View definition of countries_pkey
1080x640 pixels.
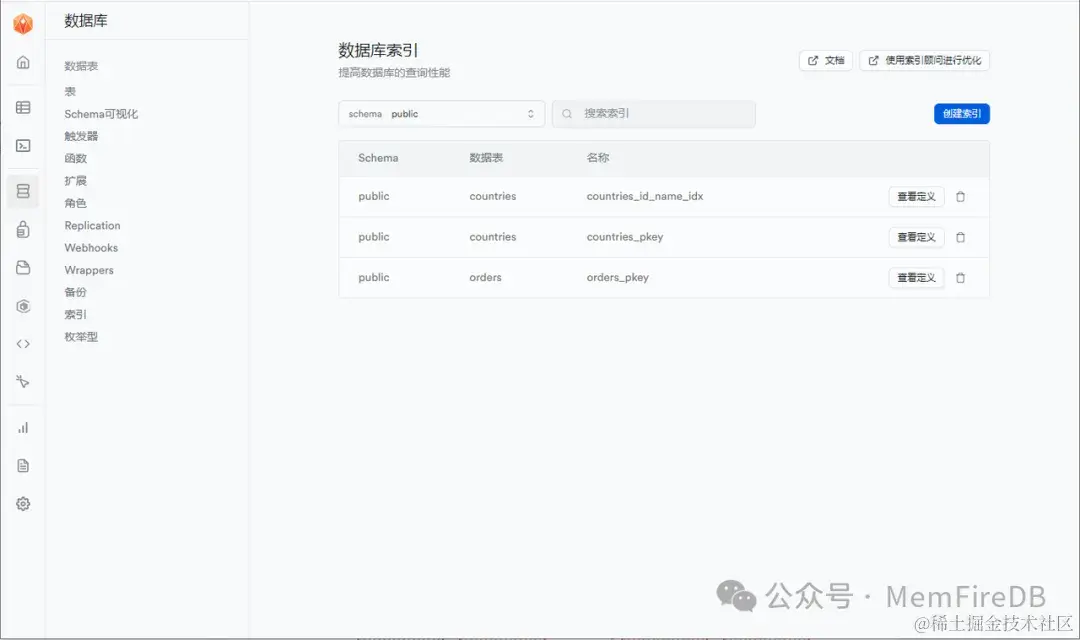[916, 237]
